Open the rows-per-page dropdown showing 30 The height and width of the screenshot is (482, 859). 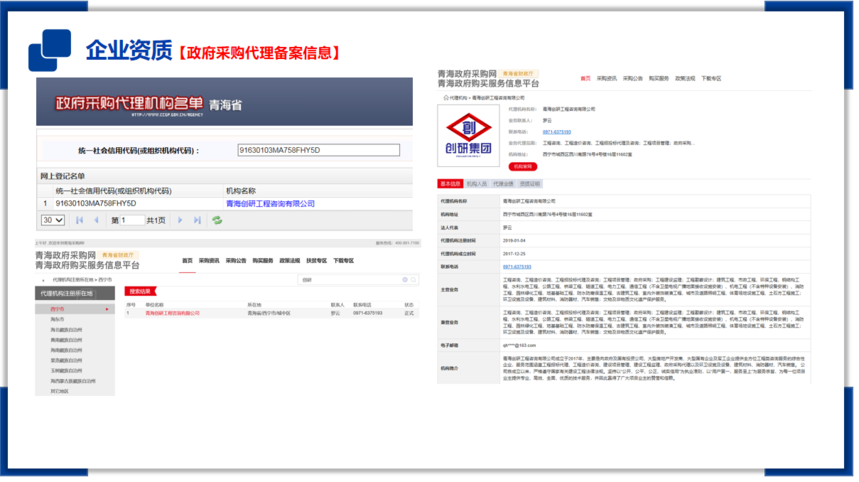(x=53, y=220)
